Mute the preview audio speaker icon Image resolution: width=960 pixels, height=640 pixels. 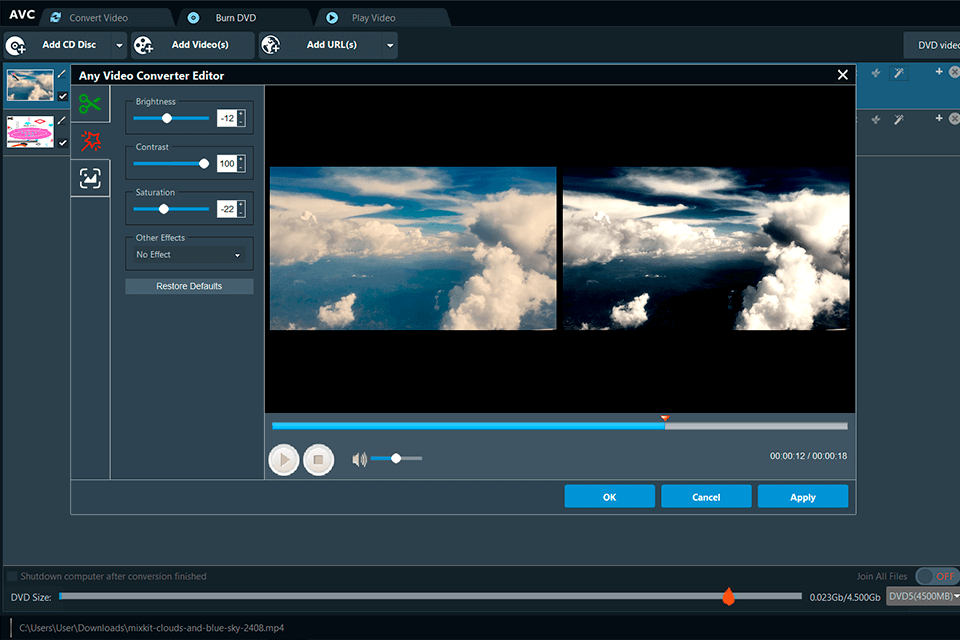pyautogui.click(x=360, y=458)
